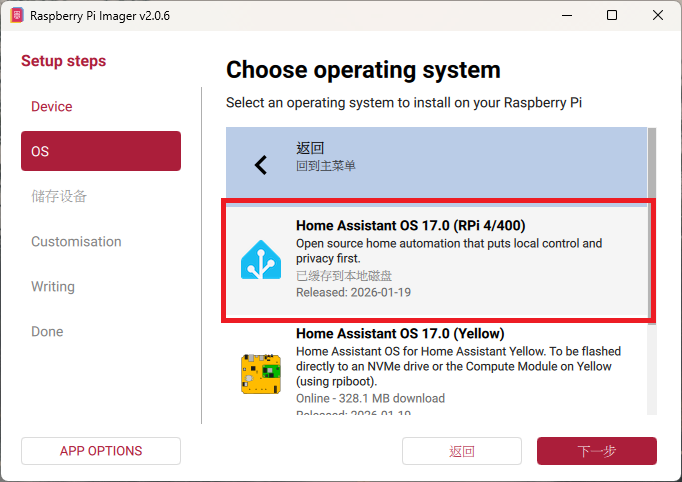Open APP OPTIONS
The image size is (682, 482).
(x=101, y=451)
